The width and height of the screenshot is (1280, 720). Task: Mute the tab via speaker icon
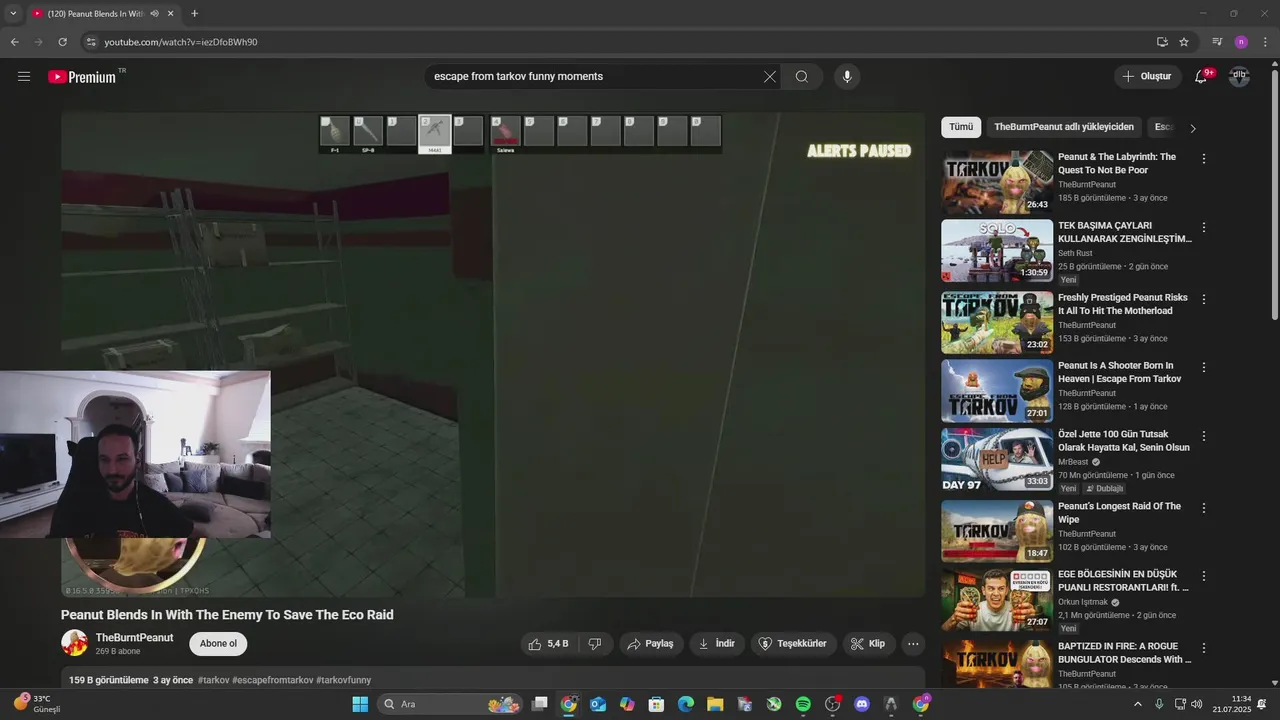tap(153, 14)
